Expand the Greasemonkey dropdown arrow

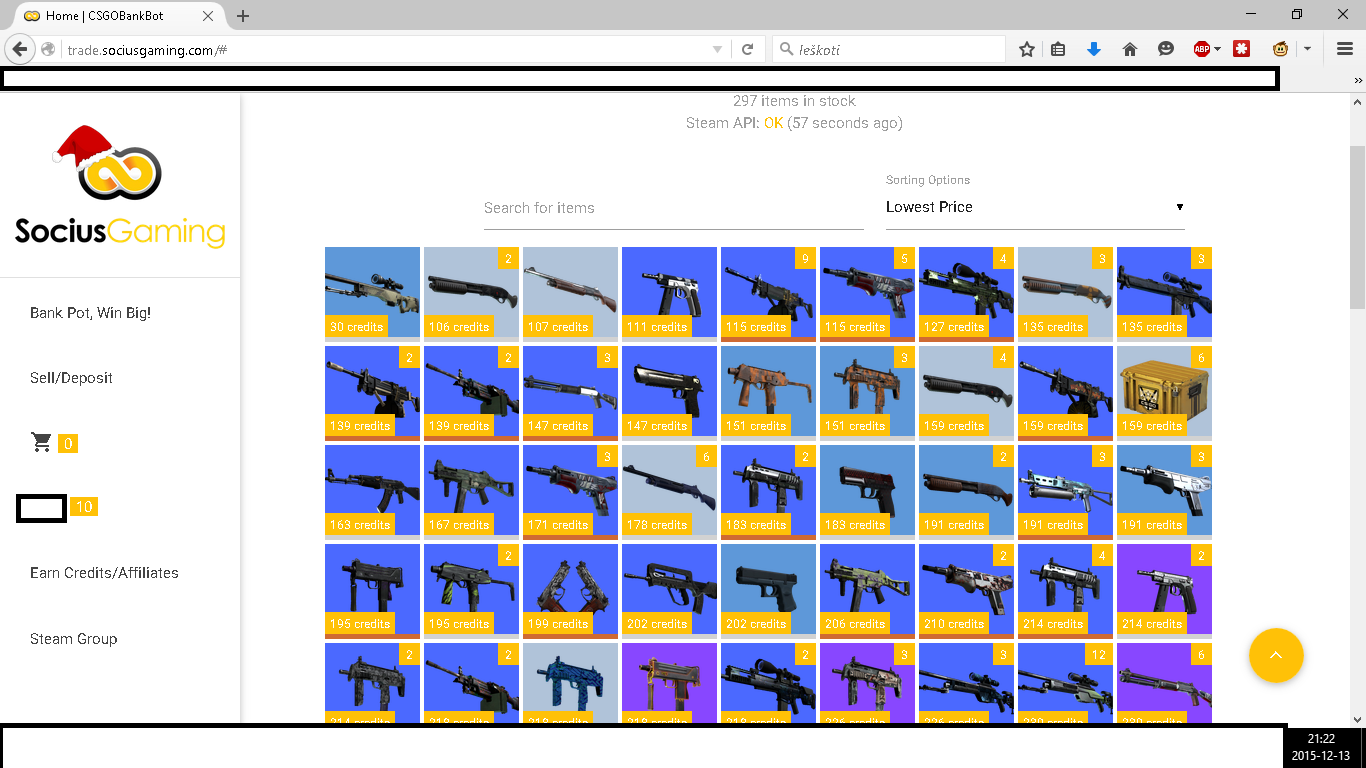coord(1306,49)
